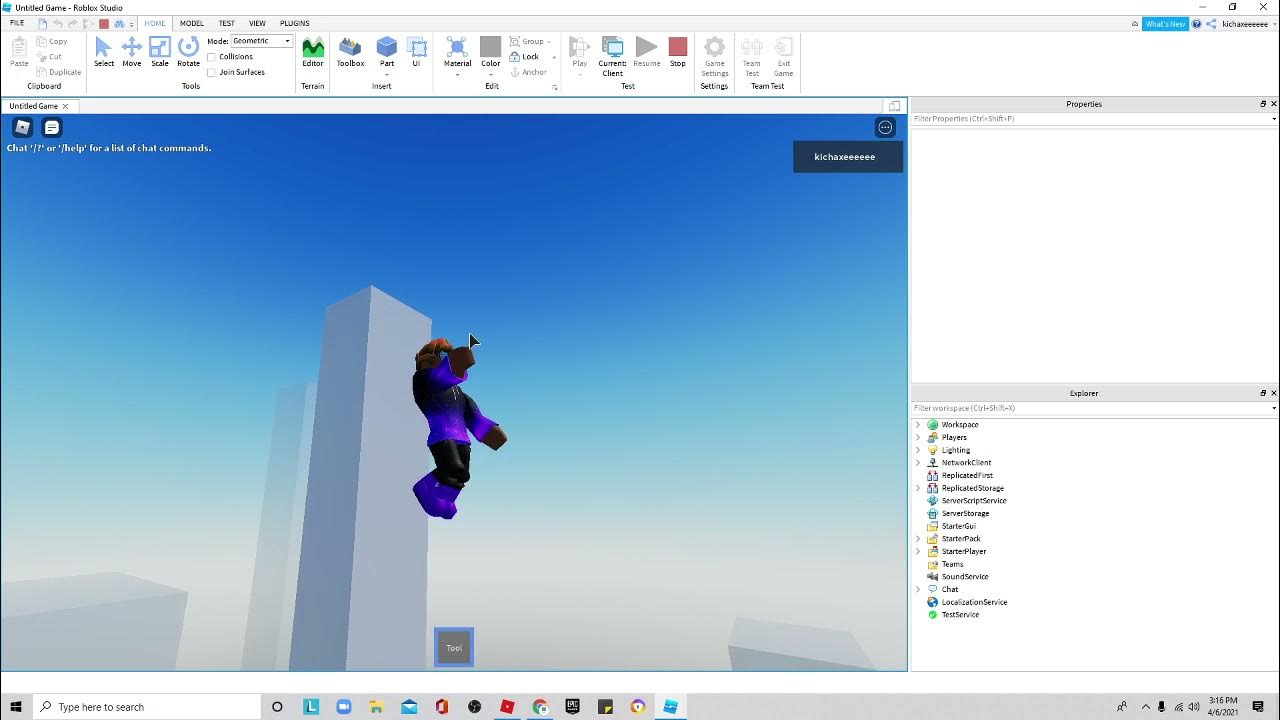
Task: Activate the Move tool
Action: coord(132,52)
